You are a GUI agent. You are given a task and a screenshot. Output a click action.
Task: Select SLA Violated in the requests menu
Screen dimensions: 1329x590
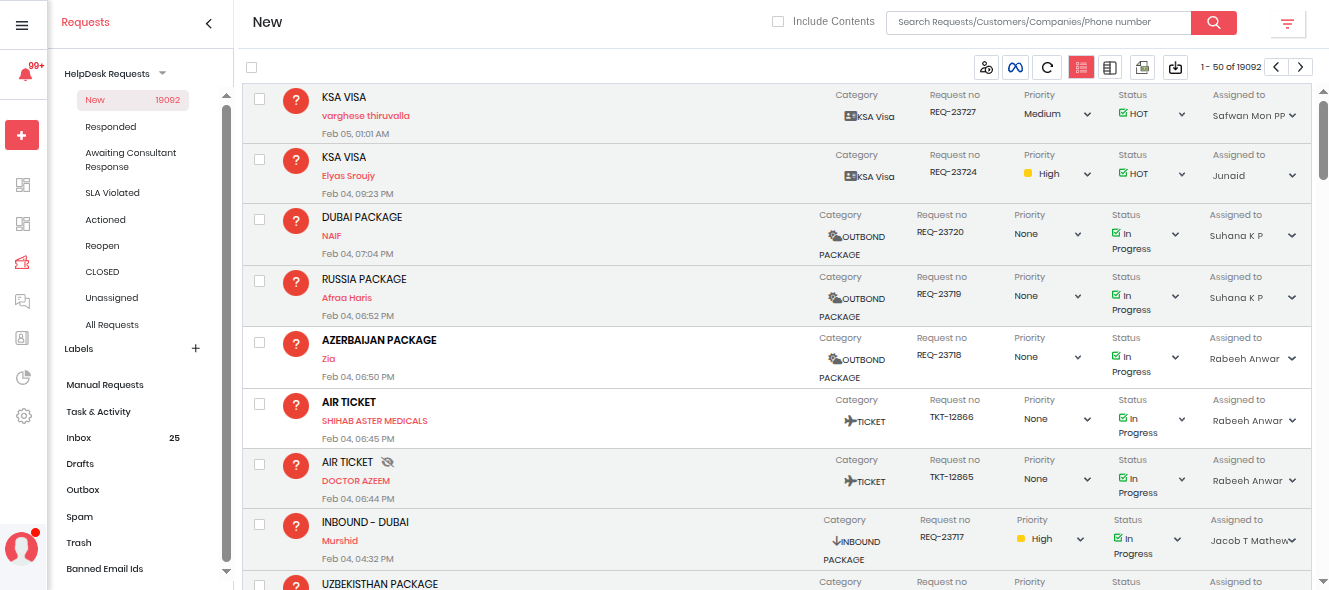(112, 193)
